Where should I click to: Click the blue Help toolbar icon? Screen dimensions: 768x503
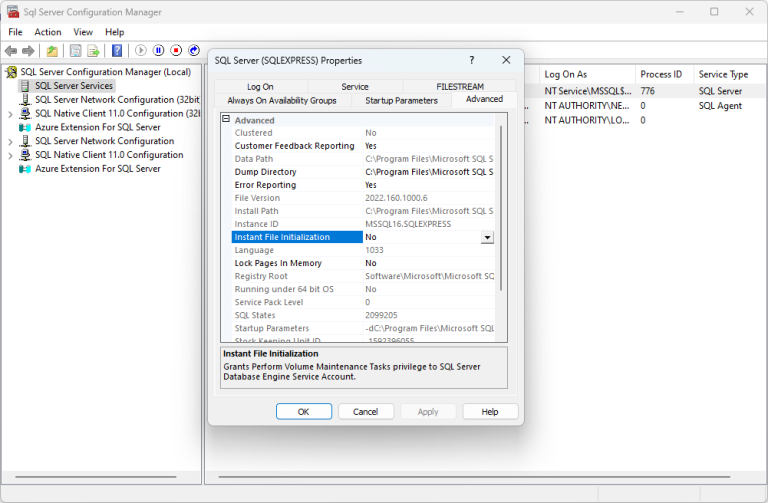(117, 50)
